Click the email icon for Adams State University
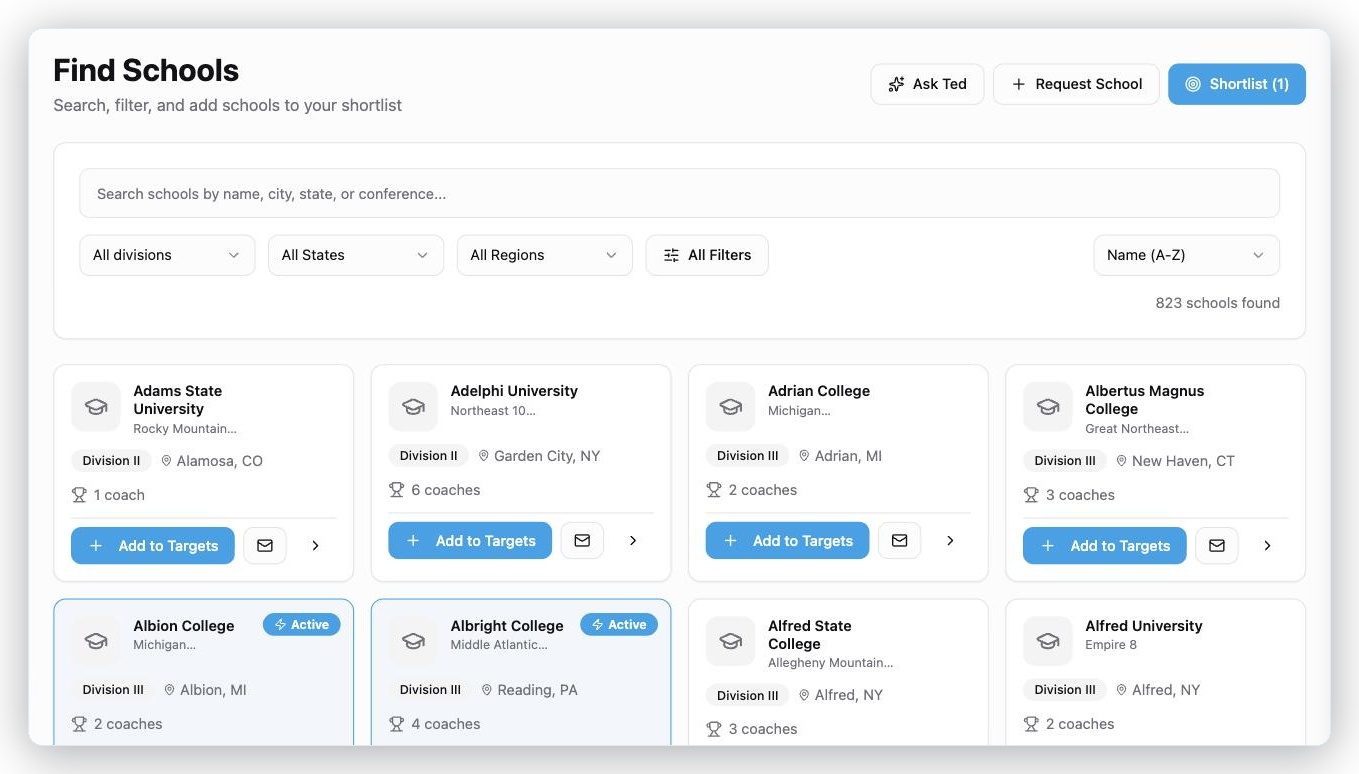The height and width of the screenshot is (774, 1359). pos(265,546)
